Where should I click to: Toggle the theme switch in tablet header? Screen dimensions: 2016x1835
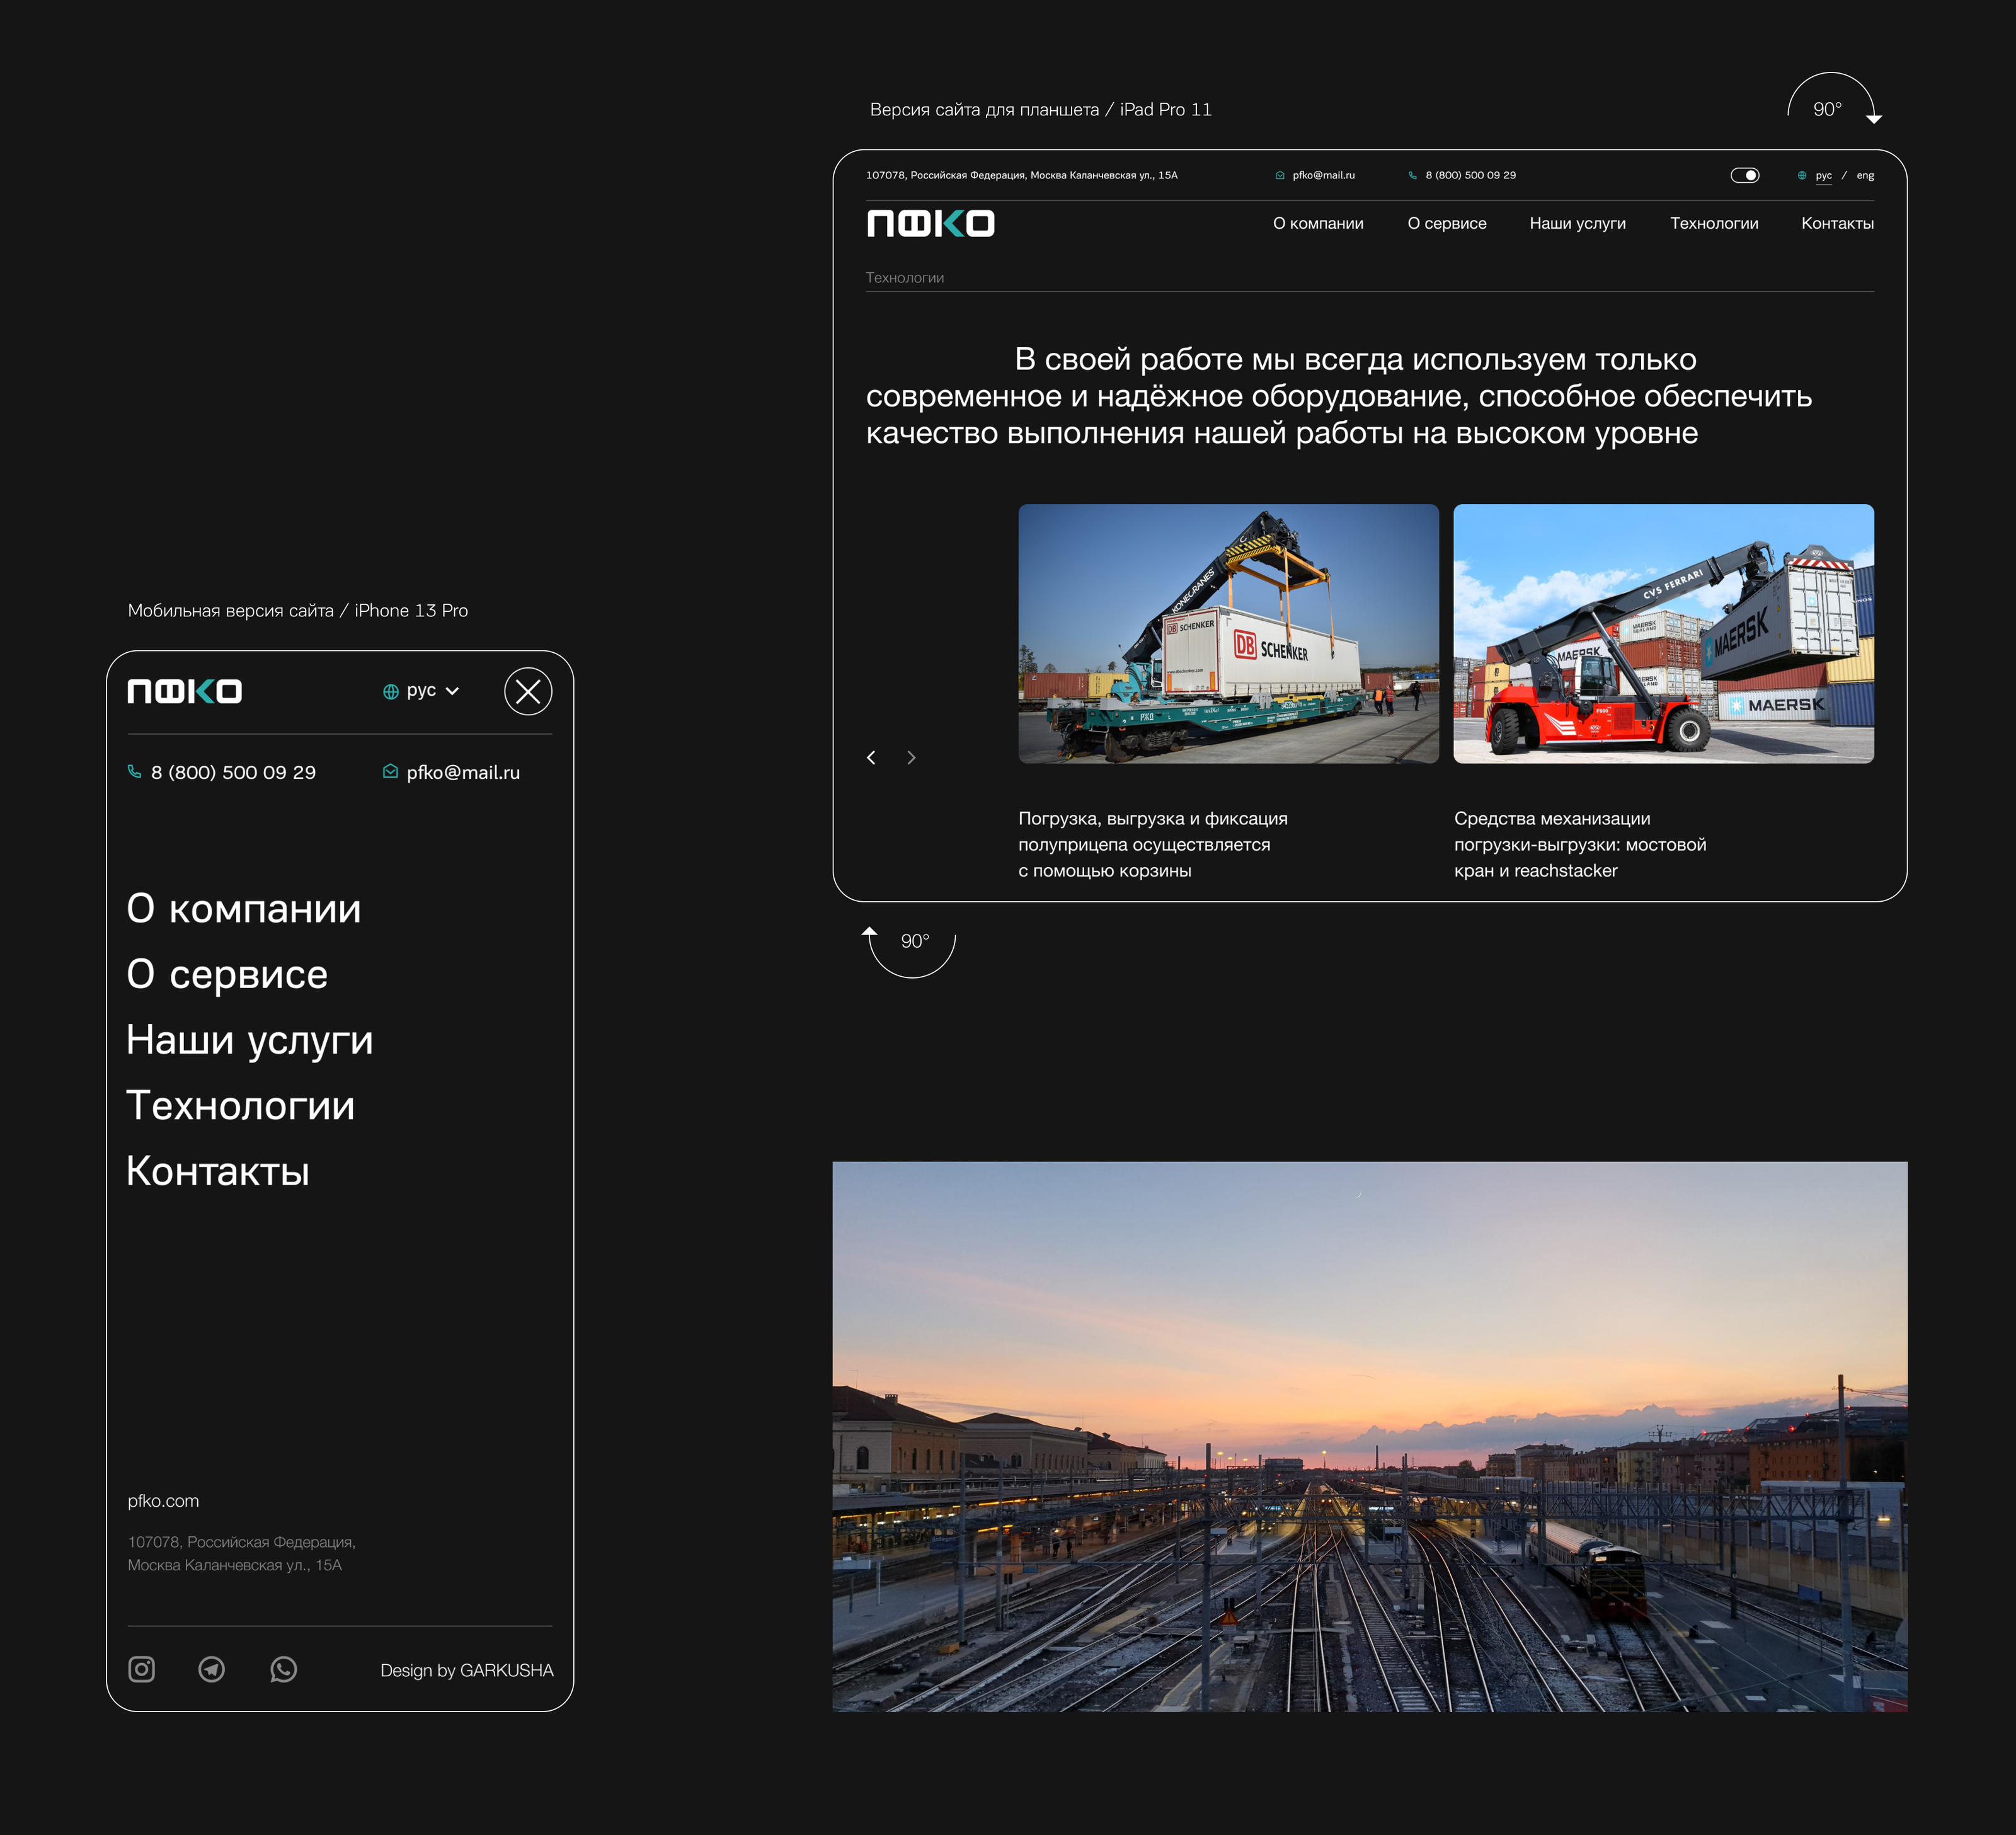click(1744, 175)
